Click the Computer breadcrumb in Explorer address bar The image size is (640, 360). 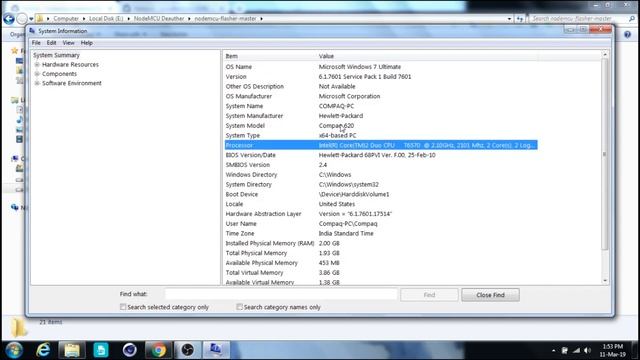[x=66, y=19]
